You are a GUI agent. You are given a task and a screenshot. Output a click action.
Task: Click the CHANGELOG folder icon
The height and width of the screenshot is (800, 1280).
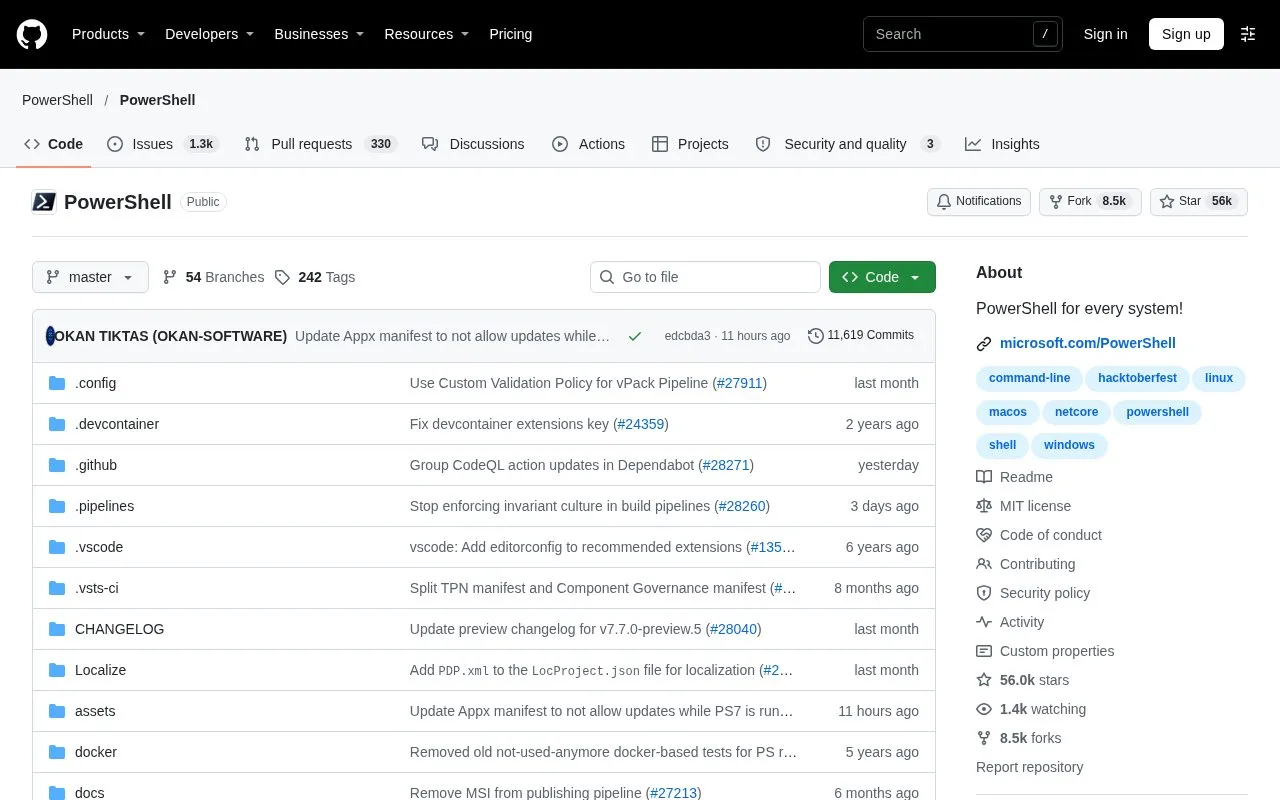(57, 629)
